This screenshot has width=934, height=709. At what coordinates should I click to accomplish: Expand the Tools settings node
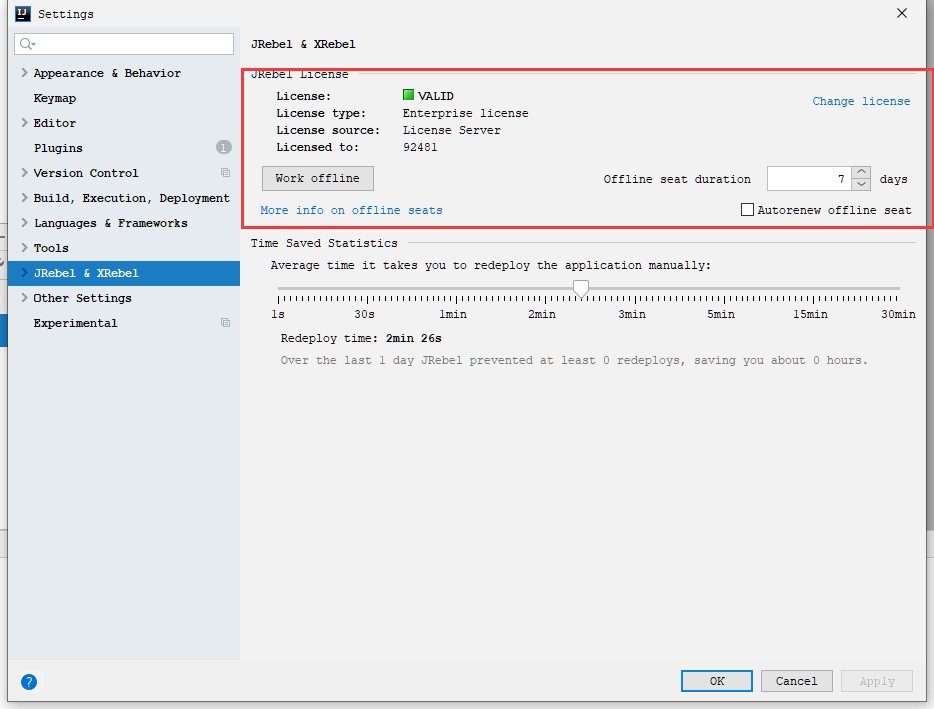[x=24, y=248]
